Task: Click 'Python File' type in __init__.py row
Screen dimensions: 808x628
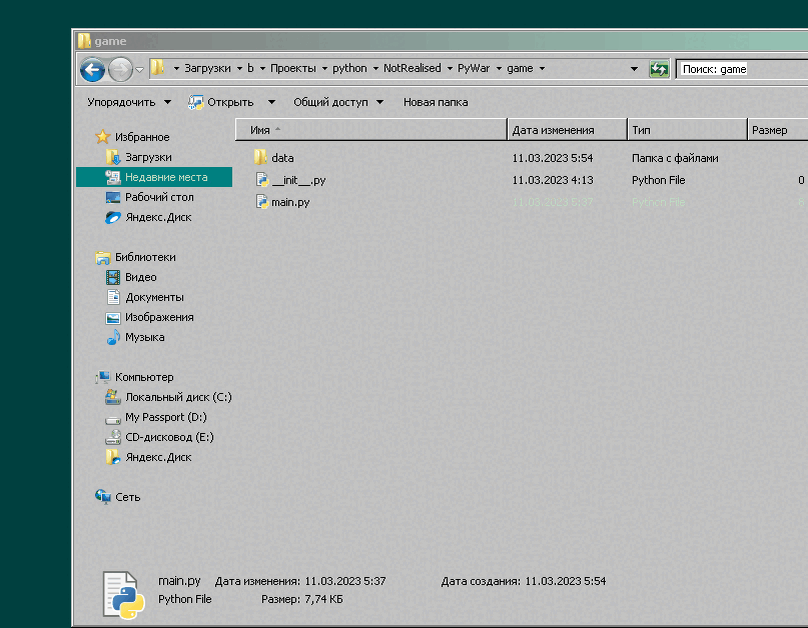Action: pyautogui.click(x=659, y=180)
